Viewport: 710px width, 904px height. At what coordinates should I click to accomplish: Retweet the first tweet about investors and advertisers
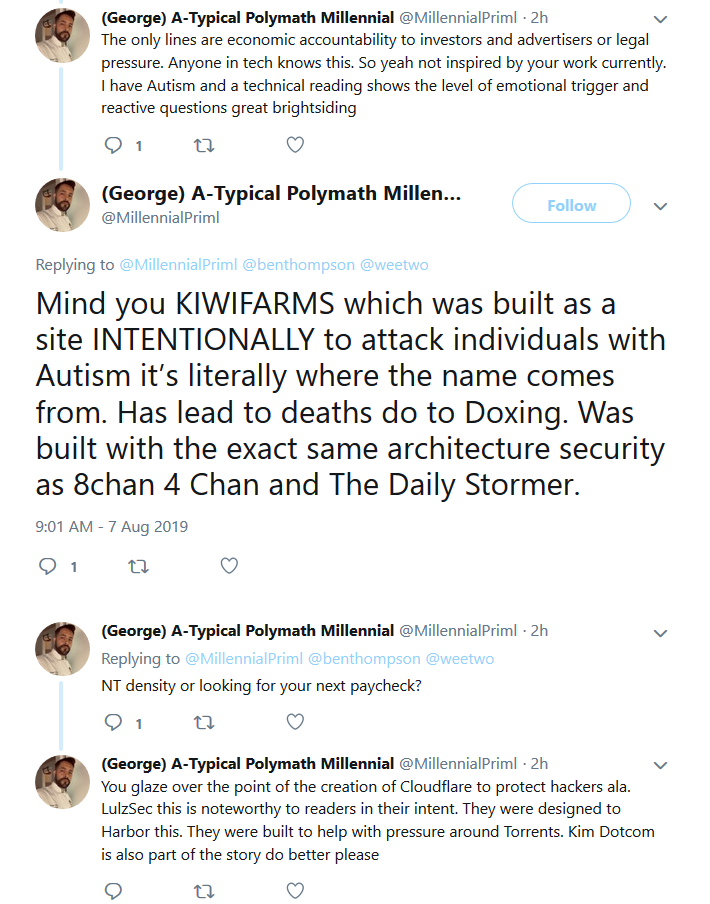pos(204,145)
